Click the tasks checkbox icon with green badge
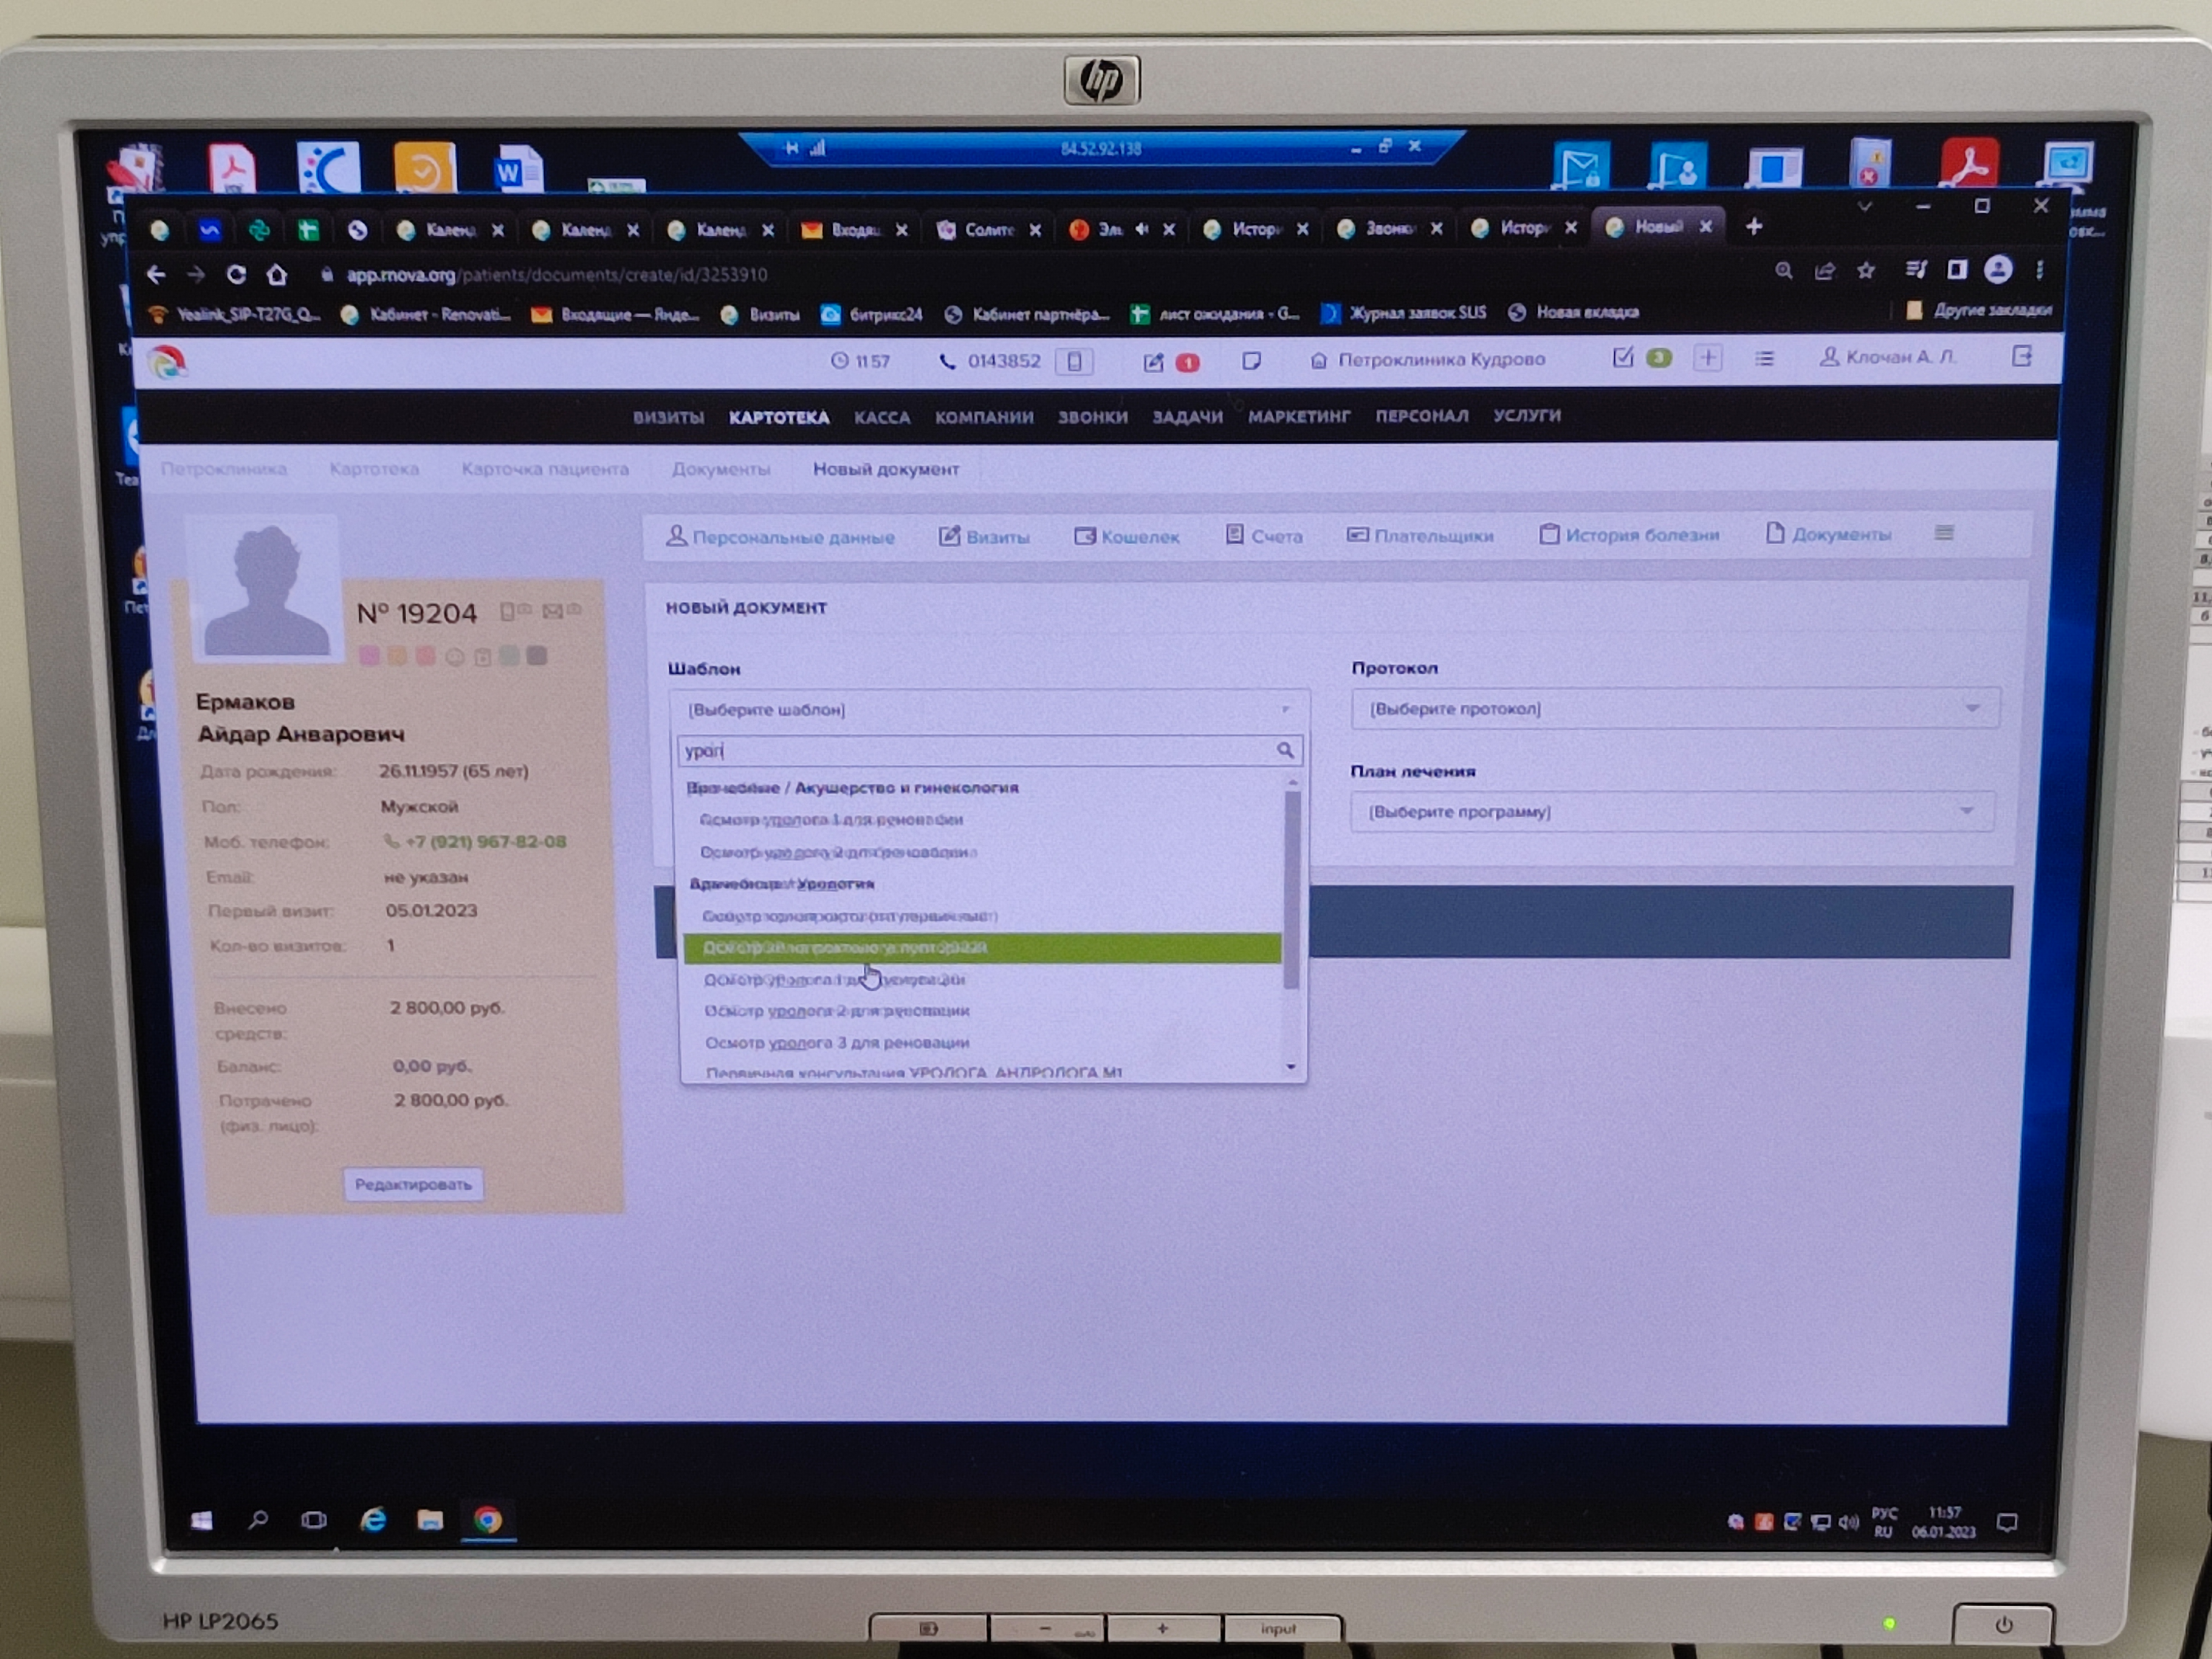Screen dimensions: 2212x1659 pyautogui.click(x=1623, y=358)
